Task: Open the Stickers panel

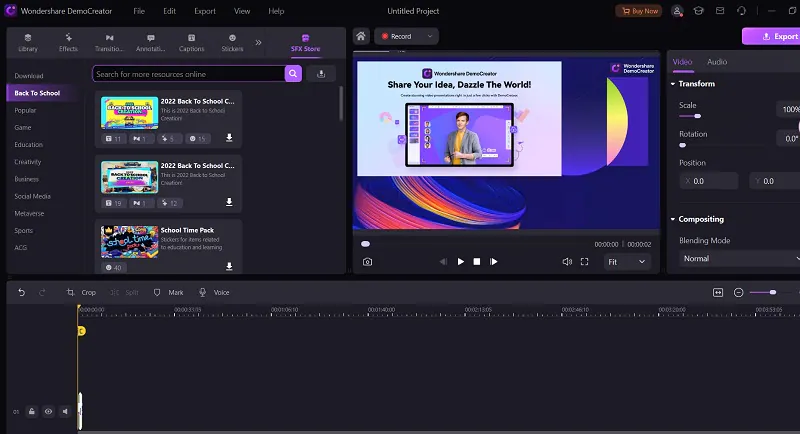Action: 232,43
